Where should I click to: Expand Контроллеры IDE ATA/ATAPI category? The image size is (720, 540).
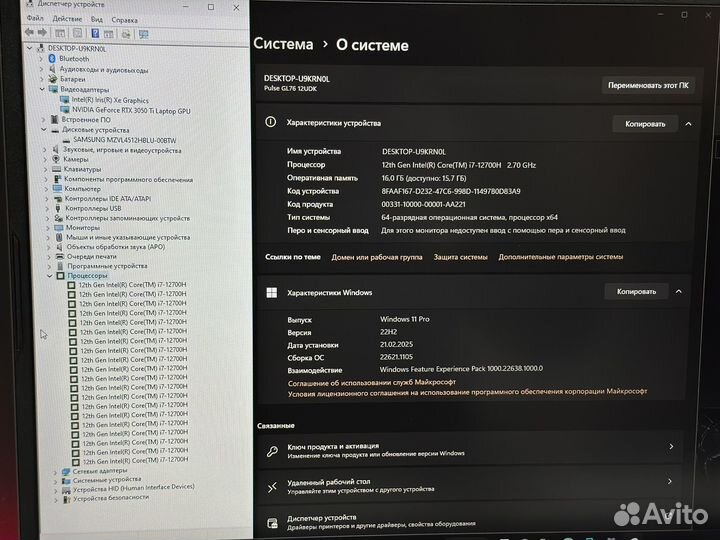coord(46,199)
